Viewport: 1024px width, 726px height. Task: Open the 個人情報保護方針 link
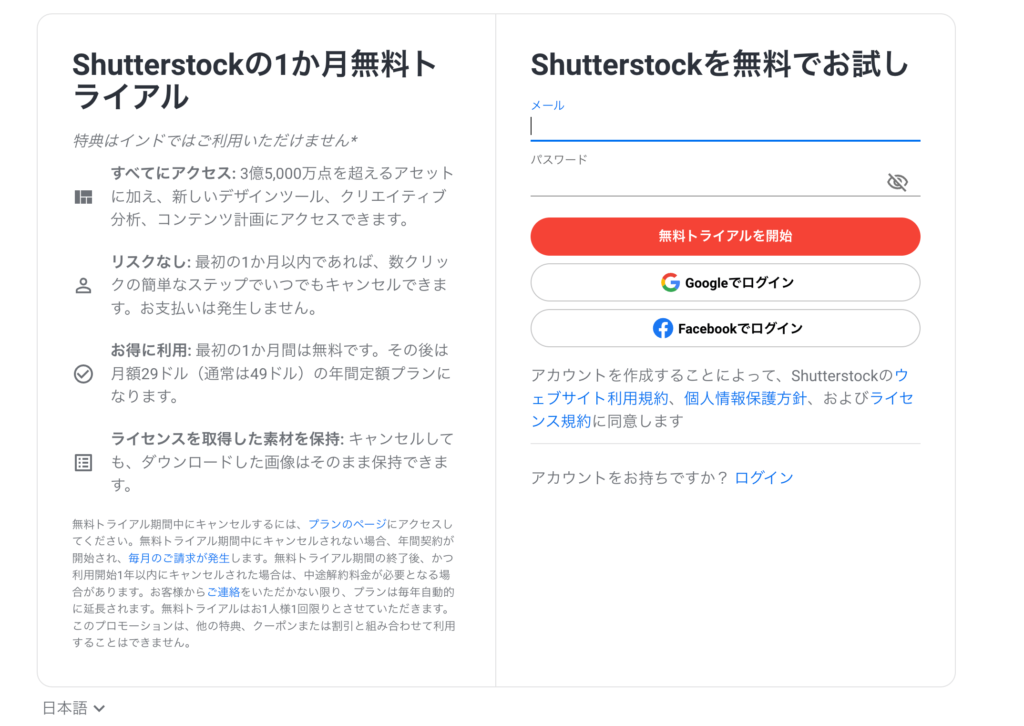coord(745,398)
